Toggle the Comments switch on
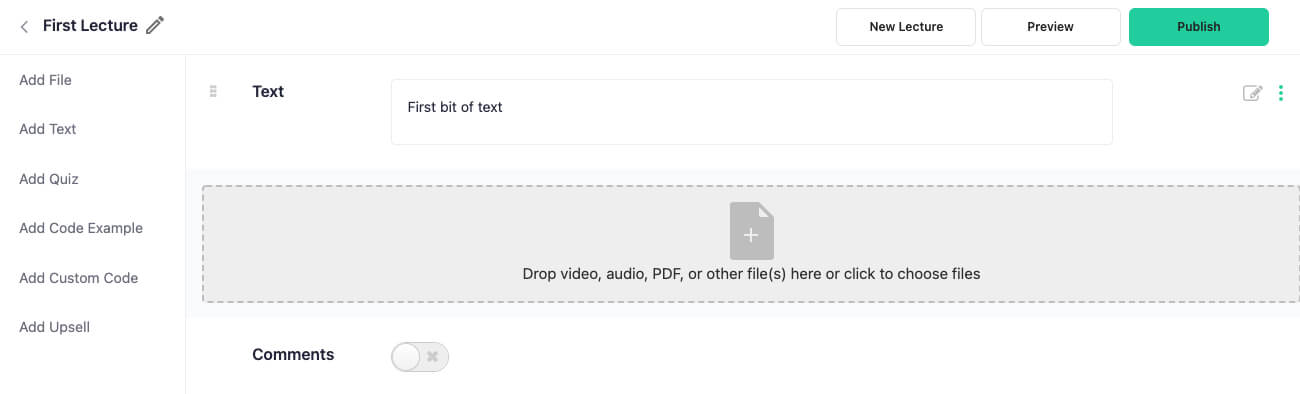Viewport: 1300px width, 394px height. 420,356
